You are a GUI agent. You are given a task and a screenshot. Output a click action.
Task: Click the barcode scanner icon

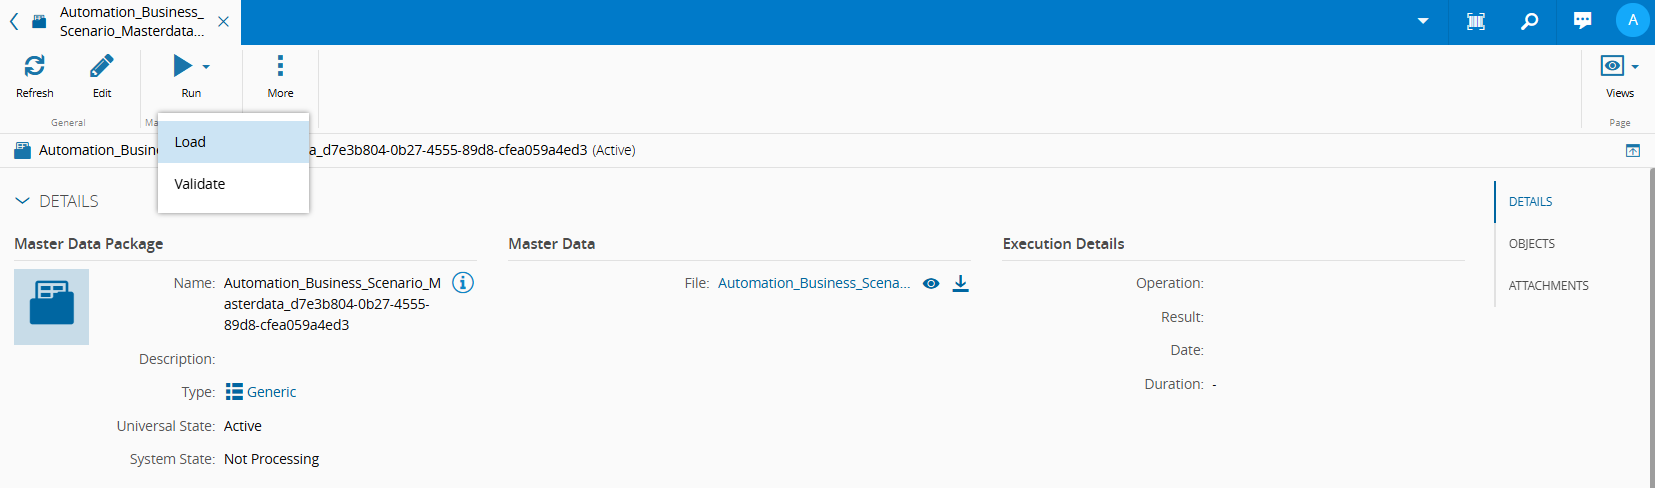click(x=1475, y=21)
